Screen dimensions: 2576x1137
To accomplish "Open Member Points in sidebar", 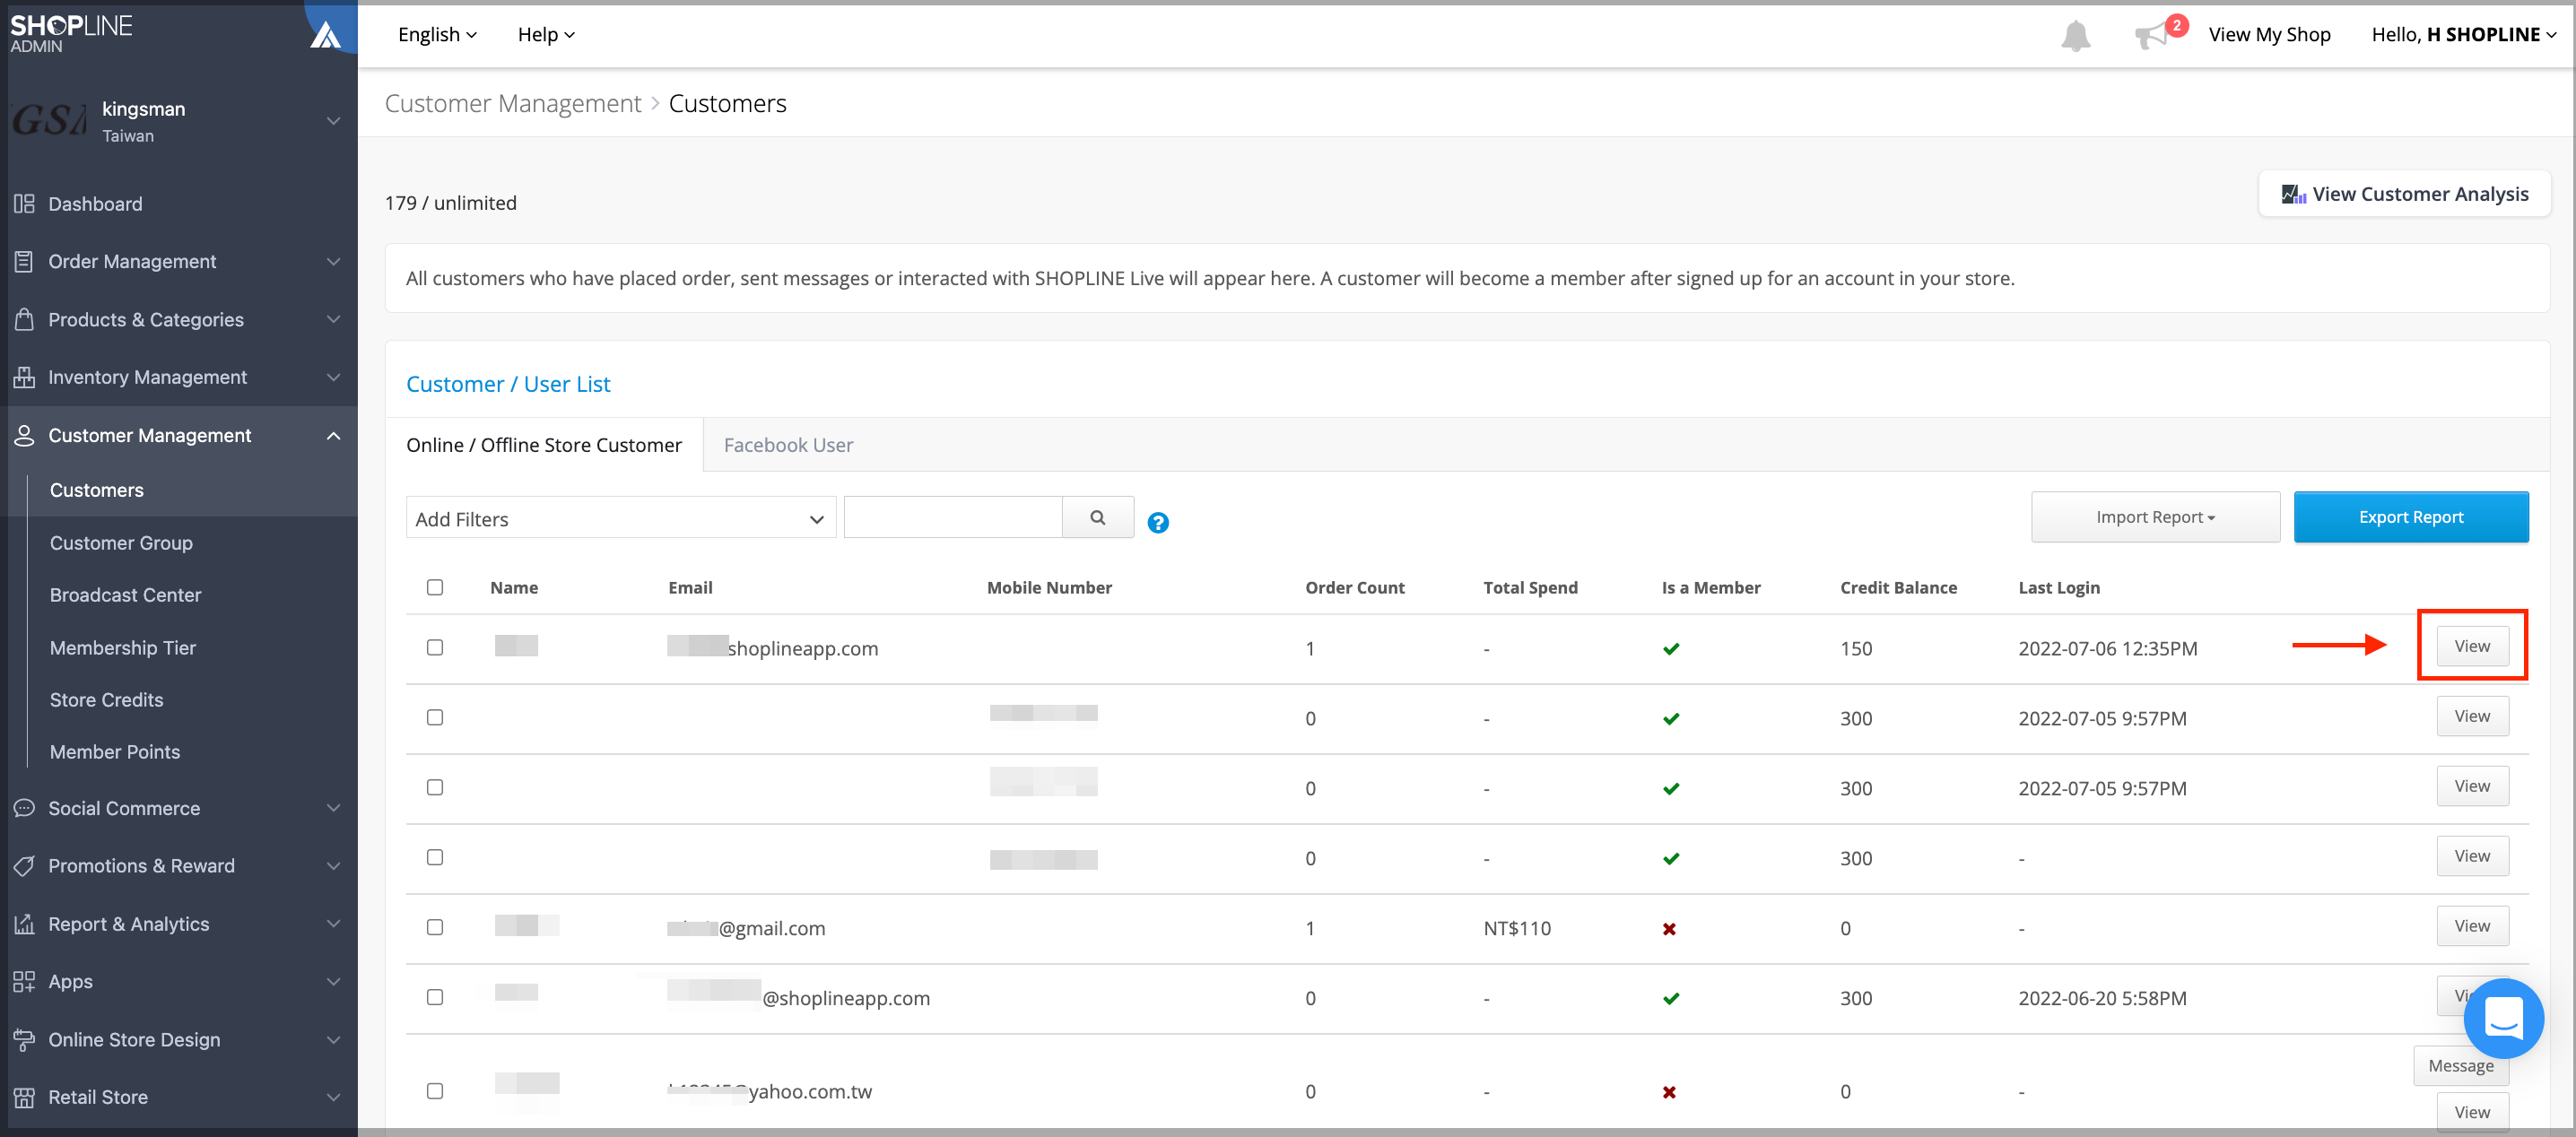I will 115,752.
